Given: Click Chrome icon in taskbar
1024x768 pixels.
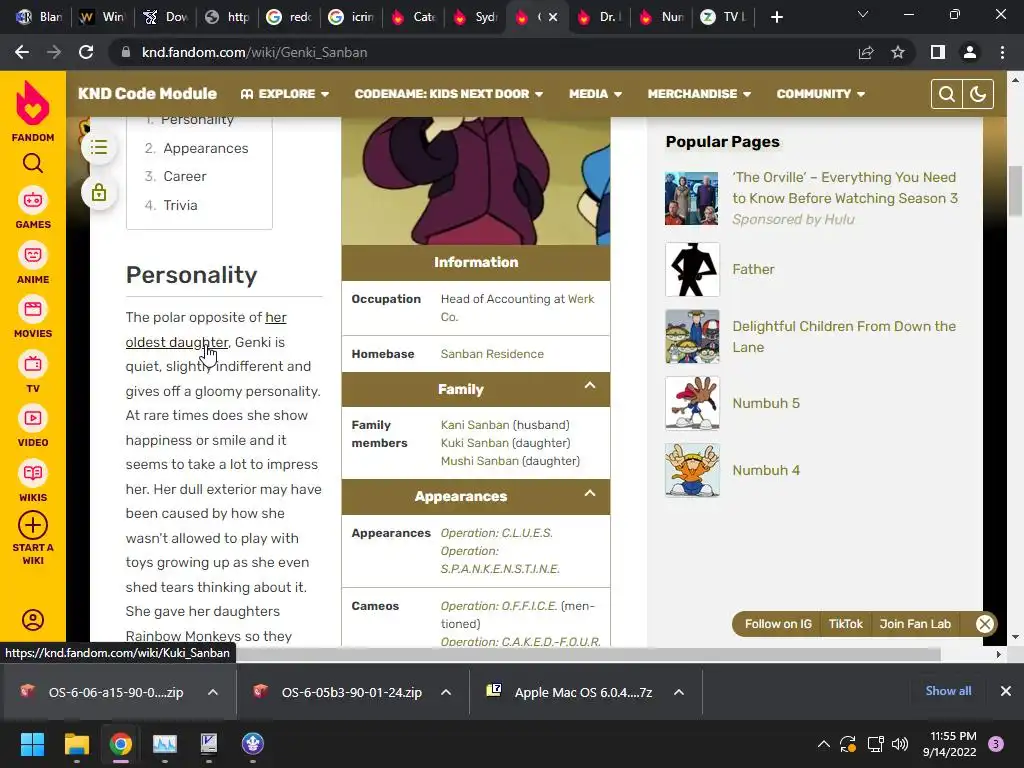Looking at the screenshot, I should pos(120,744).
